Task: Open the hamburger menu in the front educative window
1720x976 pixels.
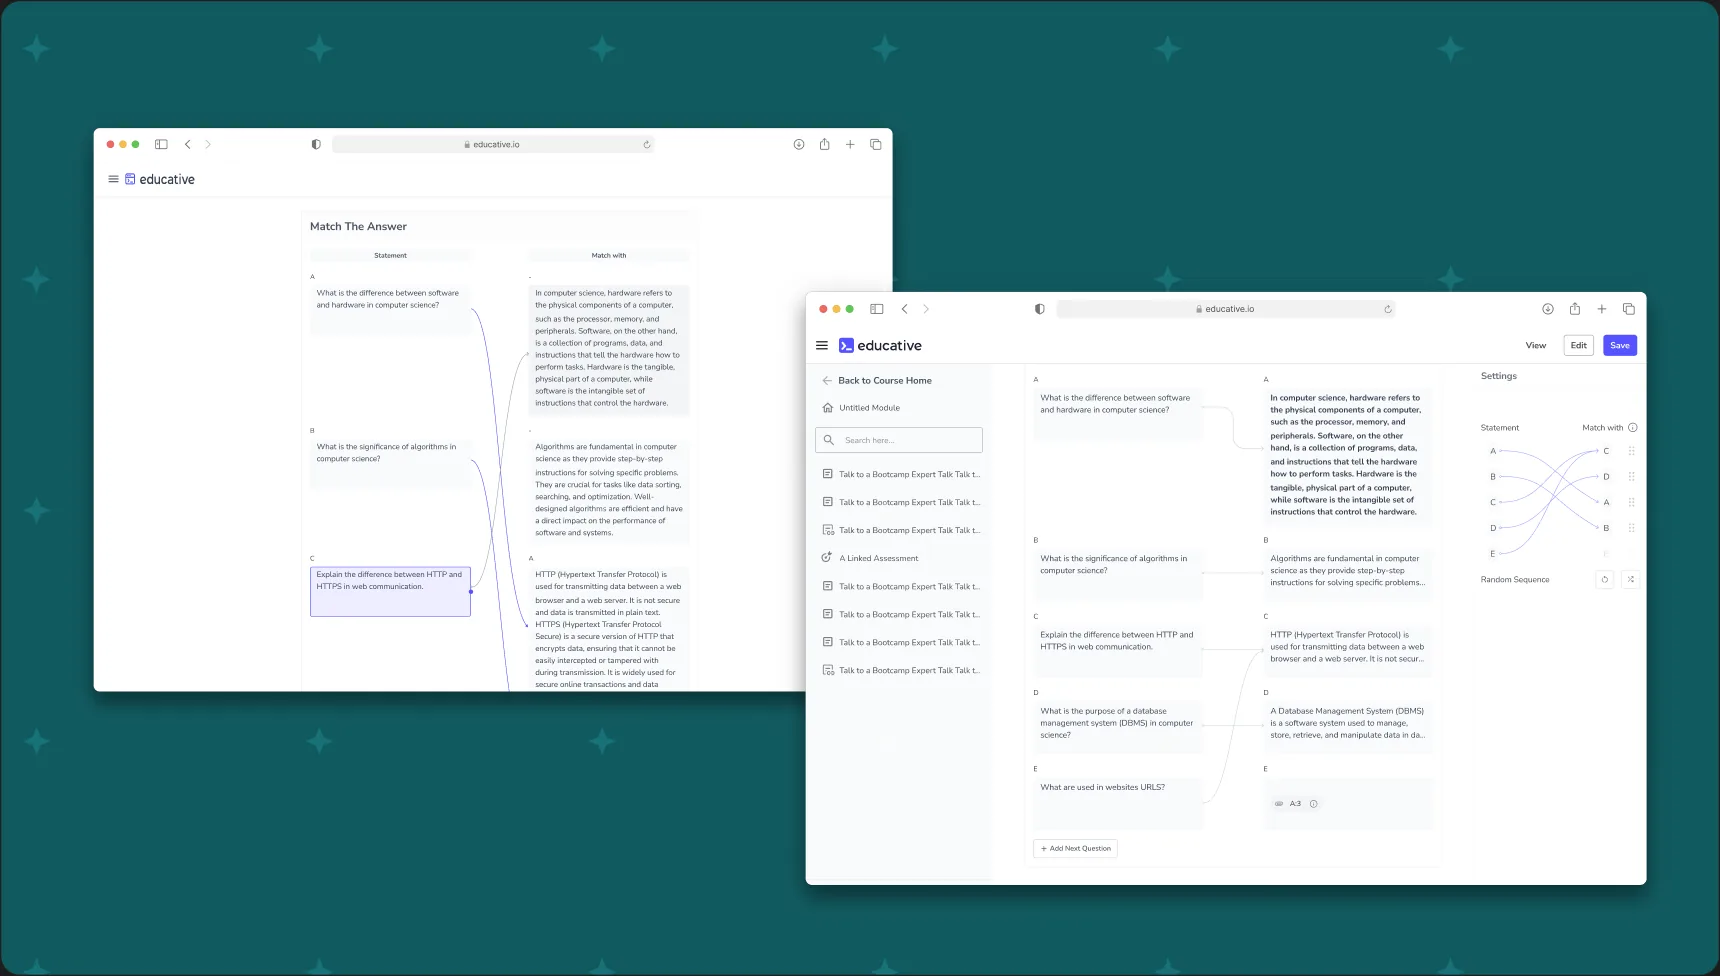Action: point(822,346)
